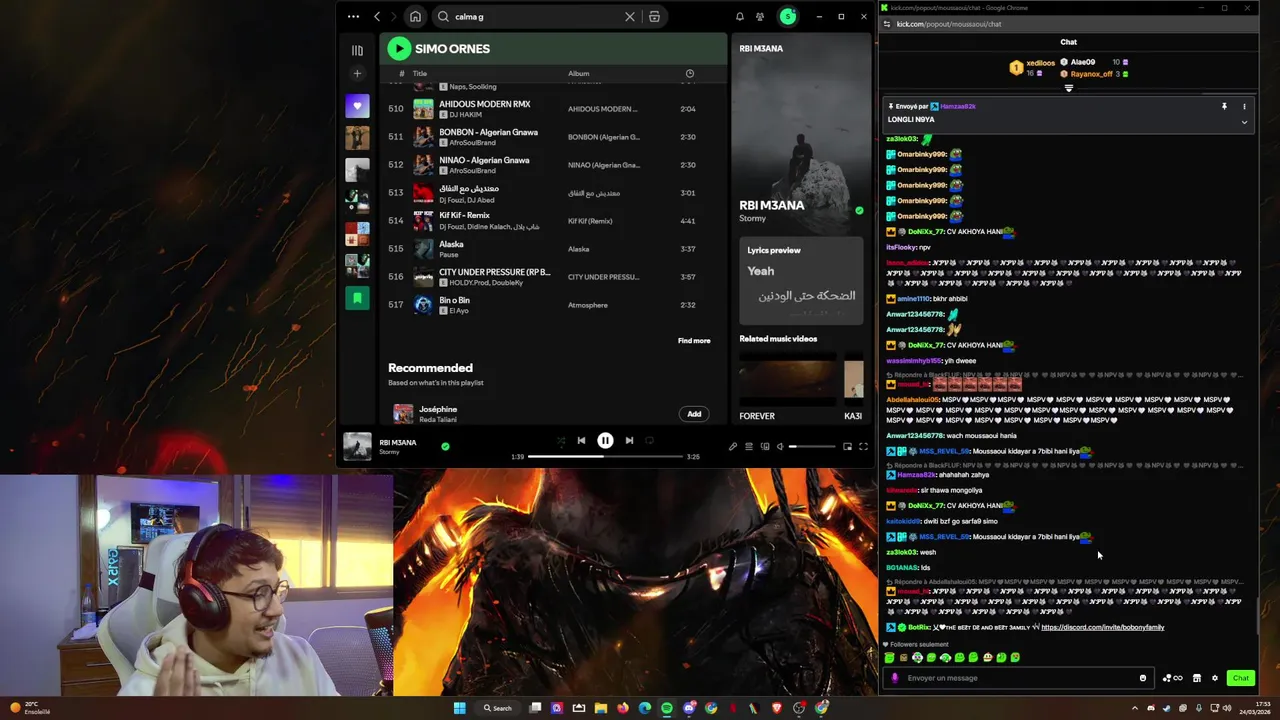This screenshot has height=720, width=1280.
Task: Open Spotify miniplayer
Action: coord(847,447)
